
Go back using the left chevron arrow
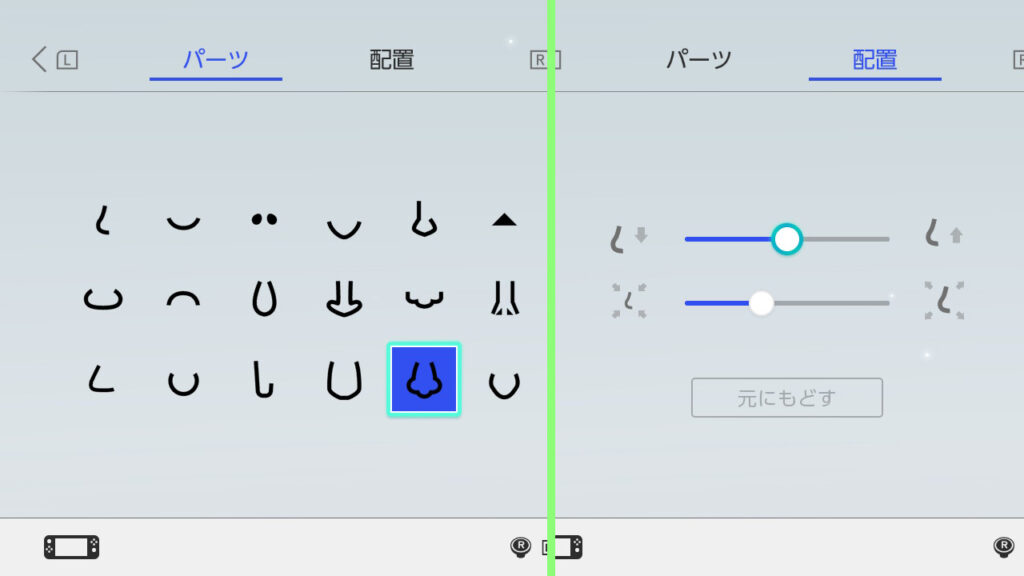point(39,59)
